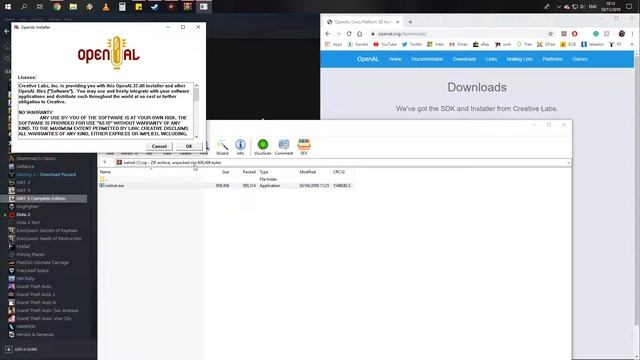Open Links in the OpenAL navbar
The height and width of the screenshot is (360, 640).
[x=491, y=59]
